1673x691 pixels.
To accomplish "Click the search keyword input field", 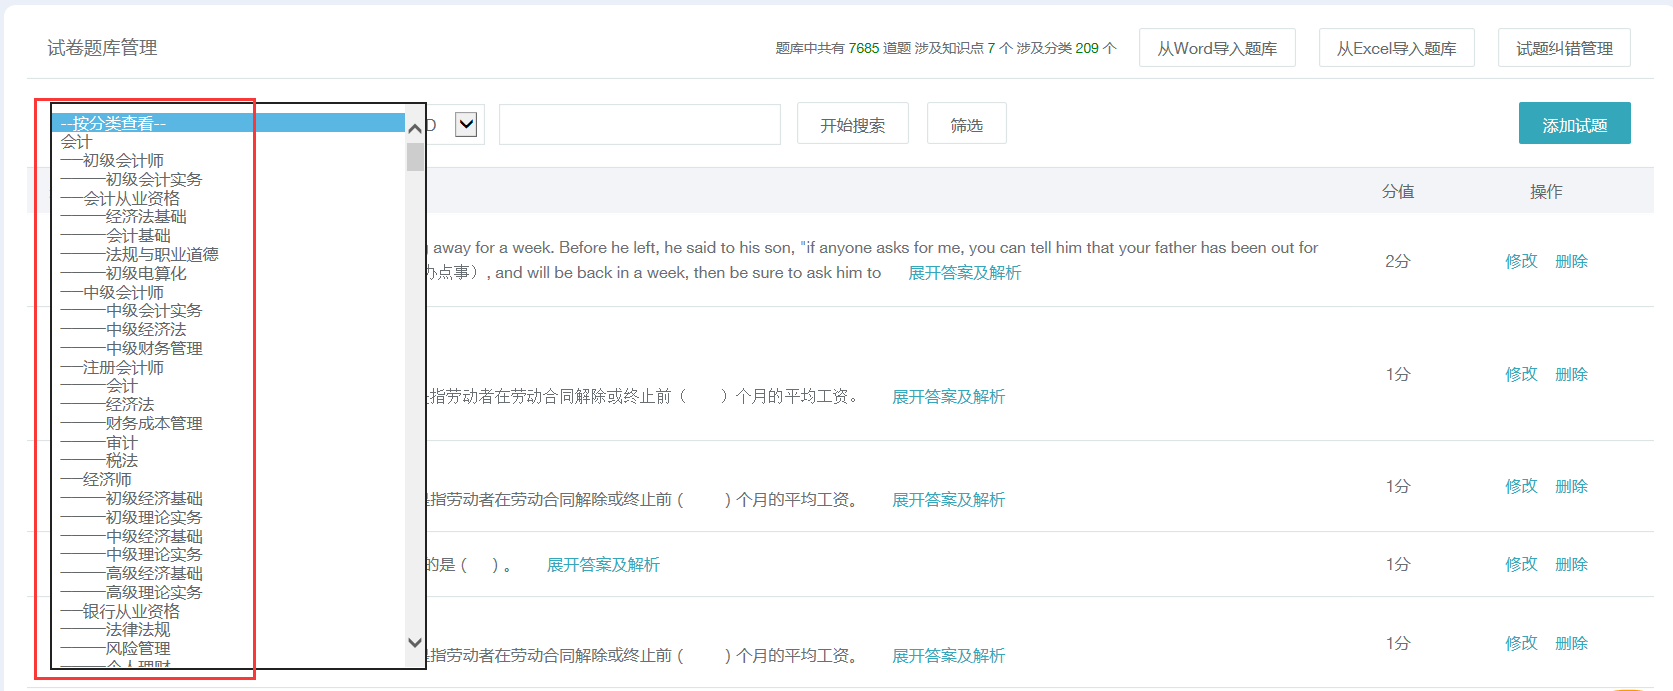I will click(x=639, y=125).
